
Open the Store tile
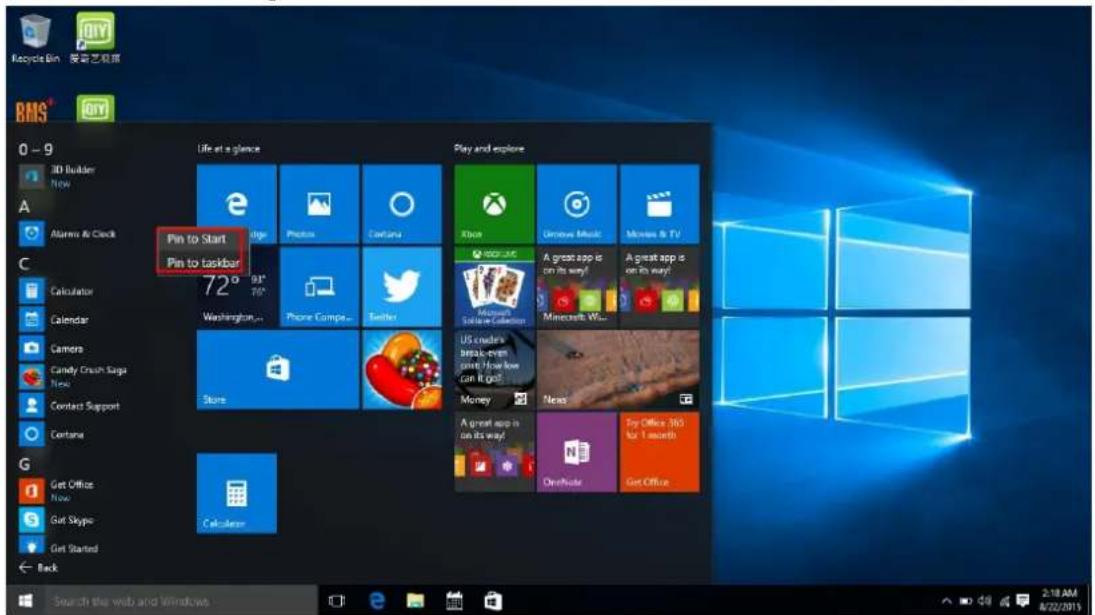click(278, 369)
